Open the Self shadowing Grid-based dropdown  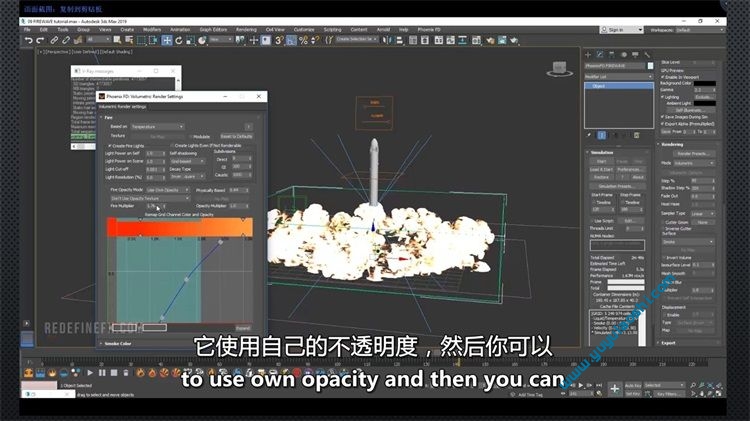coord(187,161)
